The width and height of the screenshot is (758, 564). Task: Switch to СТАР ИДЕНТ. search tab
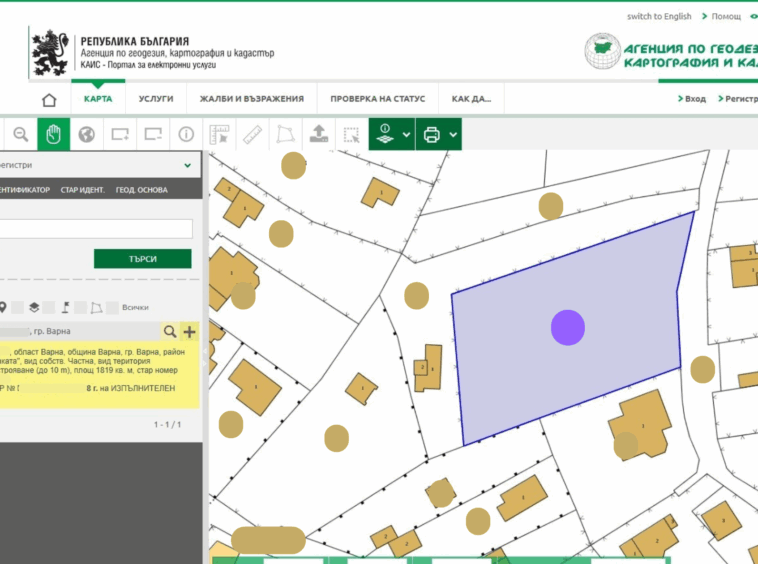(82, 190)
